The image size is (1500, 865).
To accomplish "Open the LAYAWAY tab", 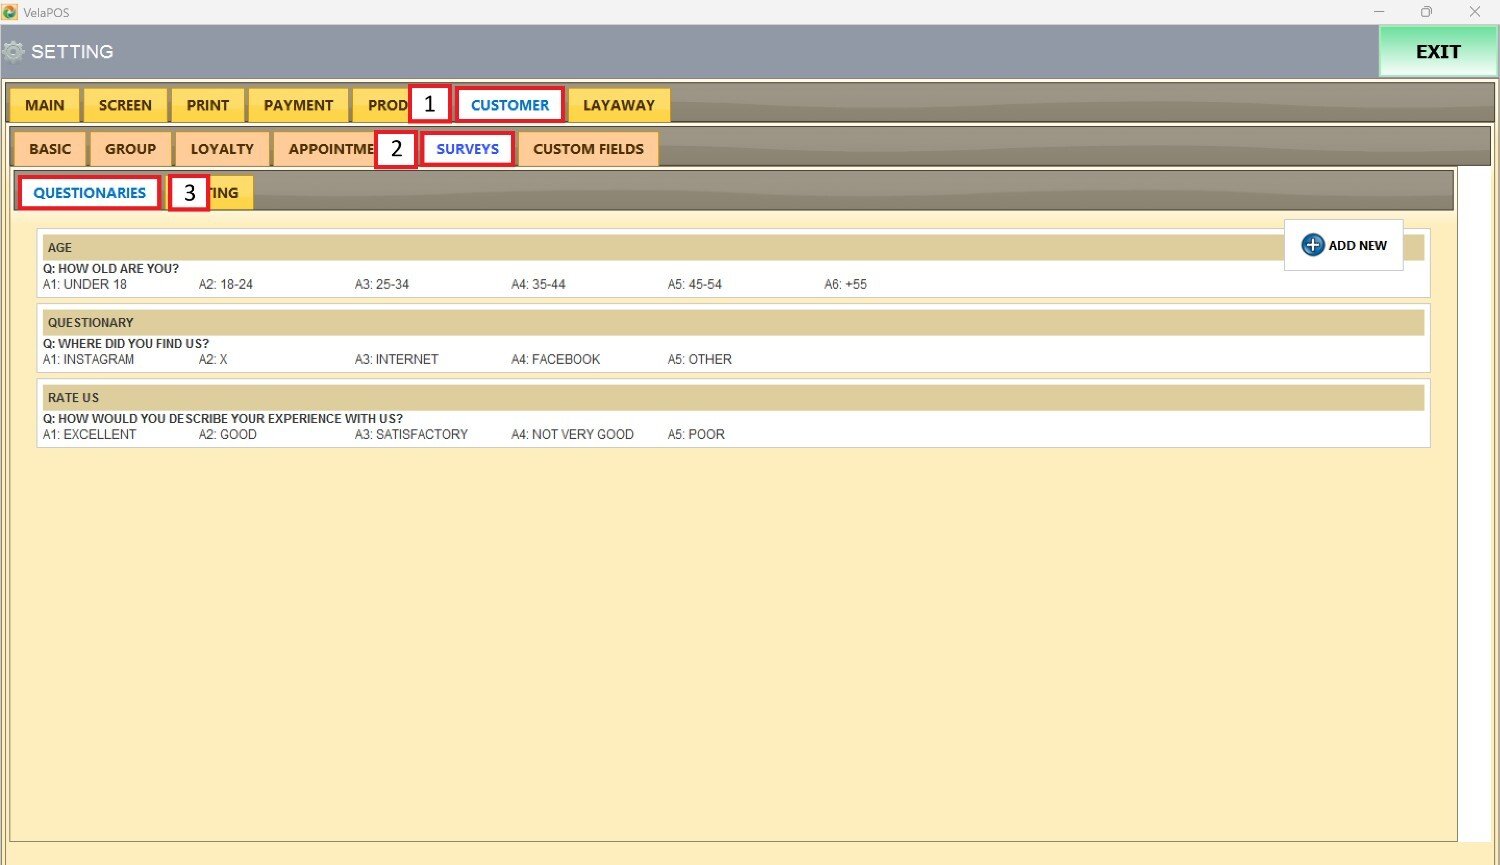I will (618, 105).
